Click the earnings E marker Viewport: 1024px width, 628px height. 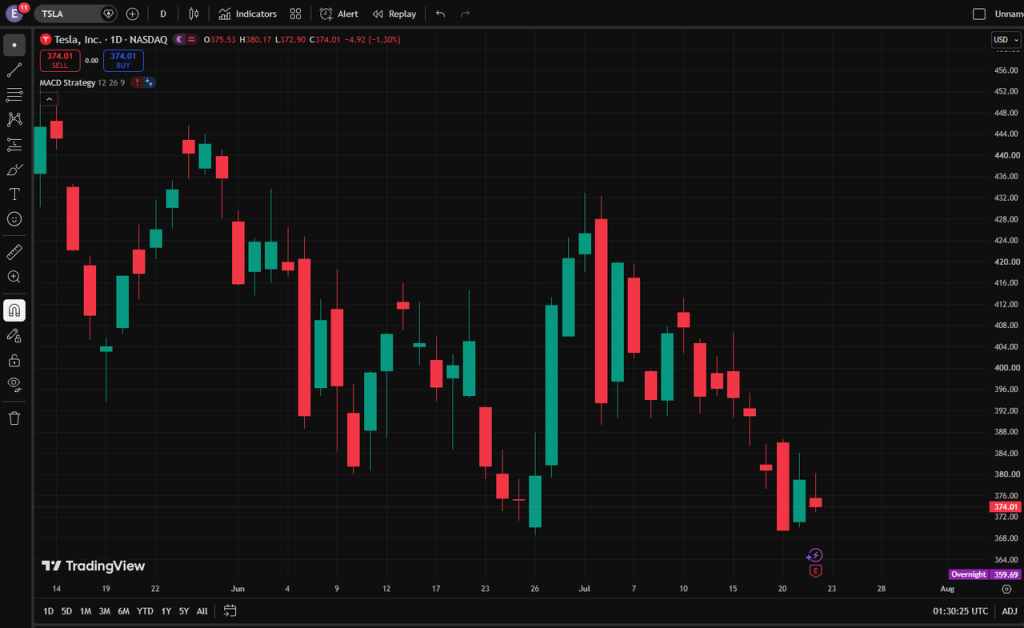point(815,571)
